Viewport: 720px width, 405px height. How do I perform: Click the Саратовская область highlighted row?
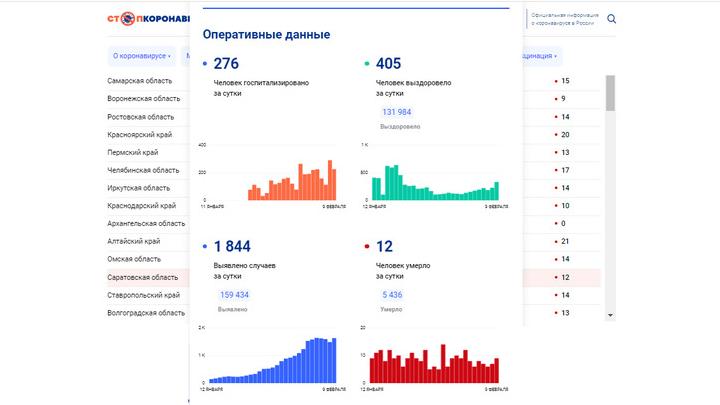point(143,277)
